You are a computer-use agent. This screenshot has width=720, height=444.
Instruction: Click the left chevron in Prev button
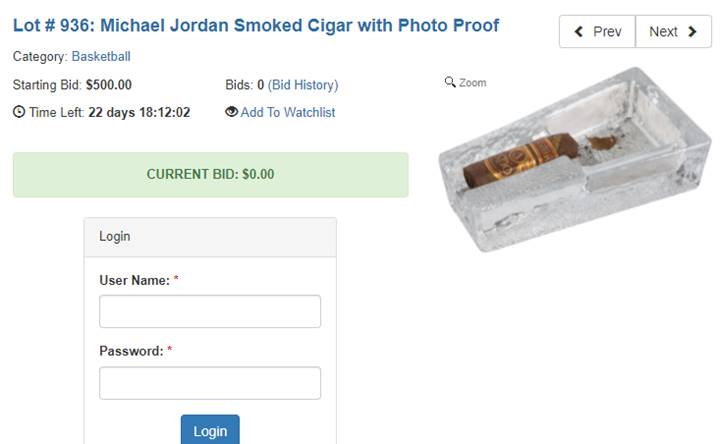(x=579, y=32)
